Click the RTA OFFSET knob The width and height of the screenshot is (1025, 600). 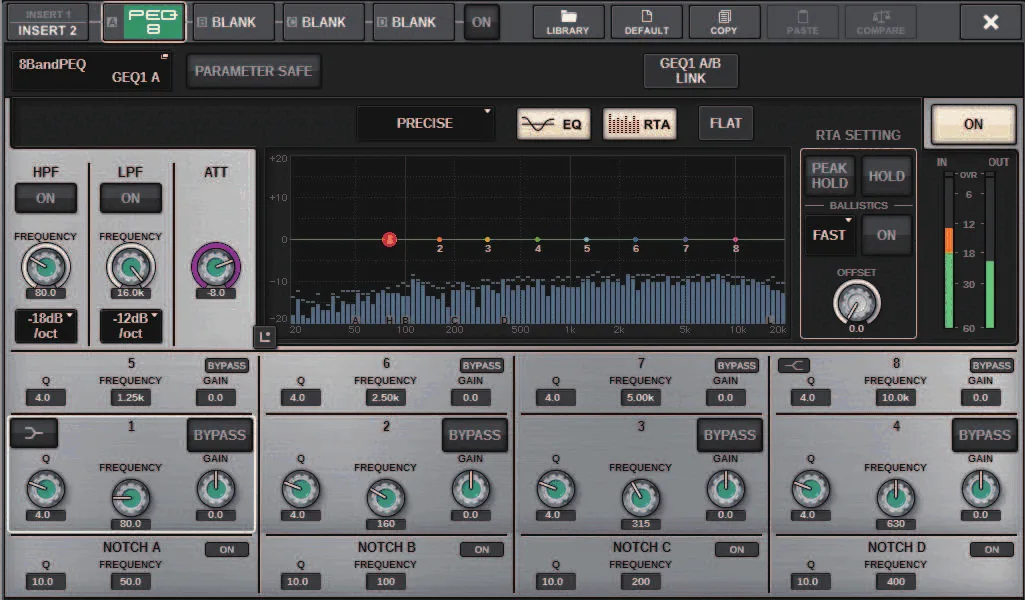pyautogui.click(x=856, y=303)
